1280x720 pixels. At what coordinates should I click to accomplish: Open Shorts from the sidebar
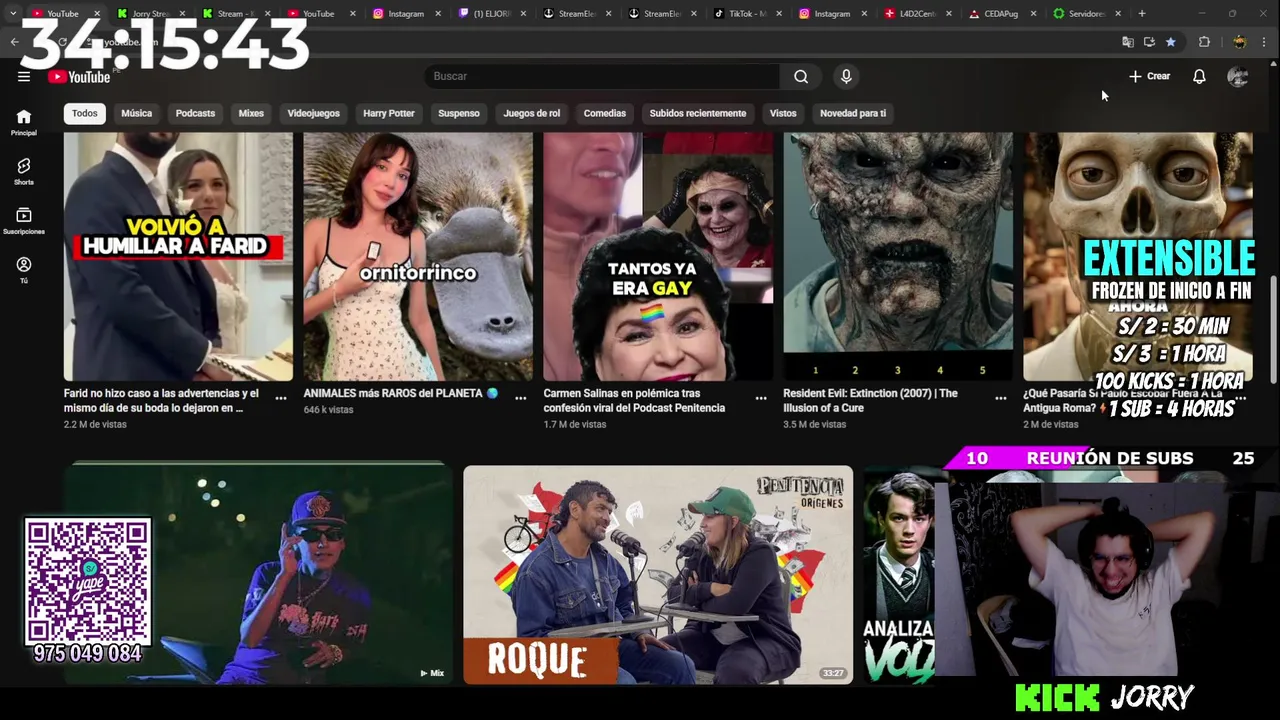24,171
